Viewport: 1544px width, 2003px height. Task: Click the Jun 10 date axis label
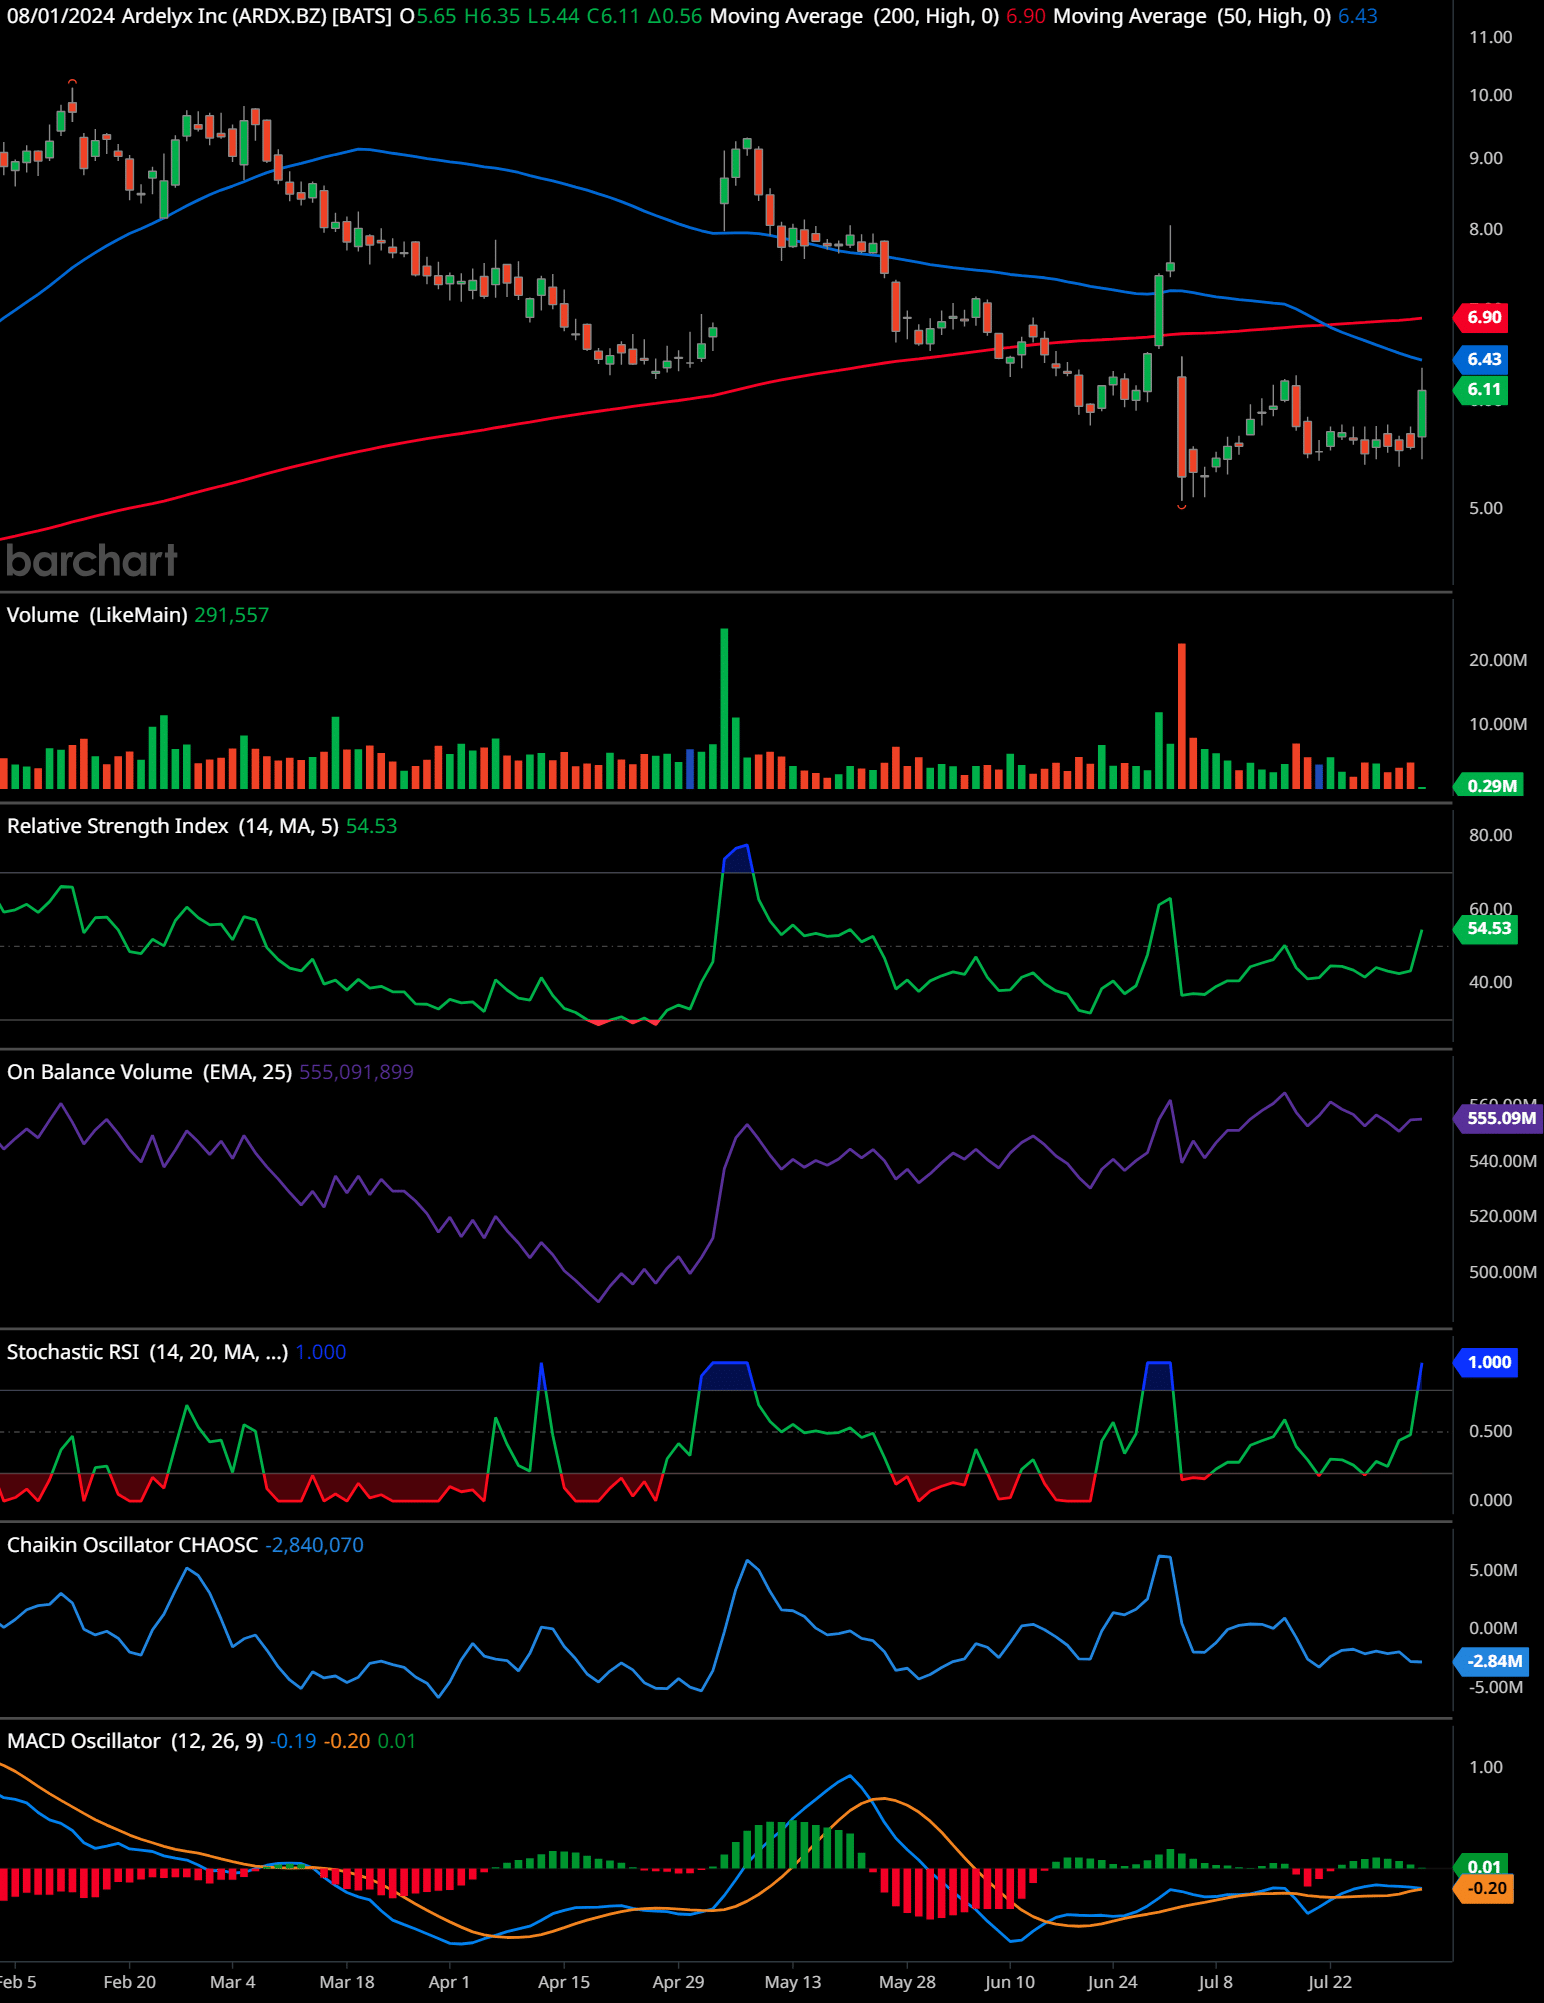(x=1009, y=1982)
